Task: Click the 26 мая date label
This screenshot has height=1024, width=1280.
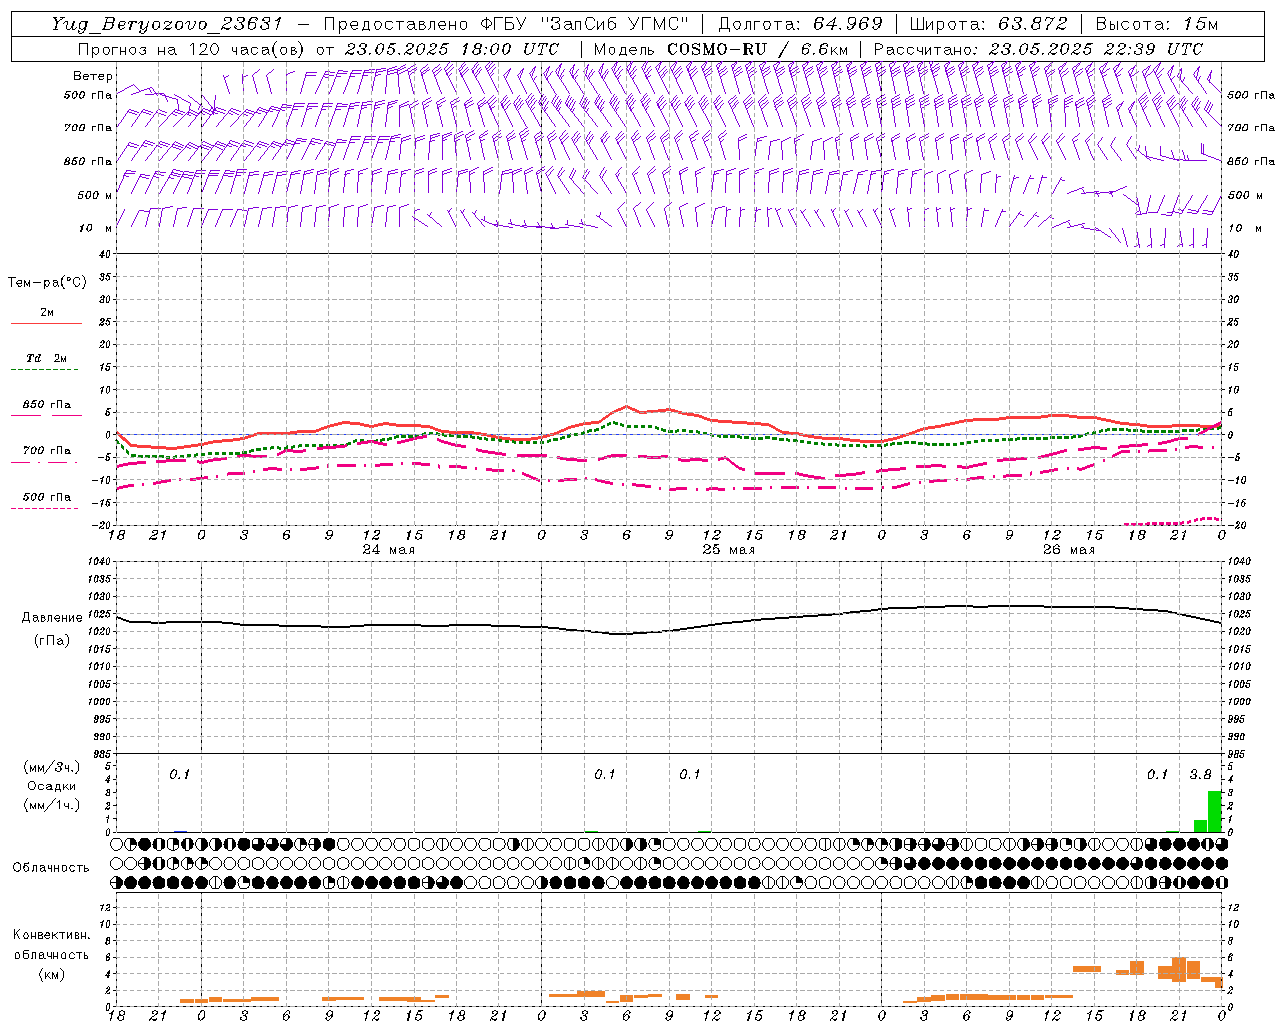Action: click(x=1068, y=550)
